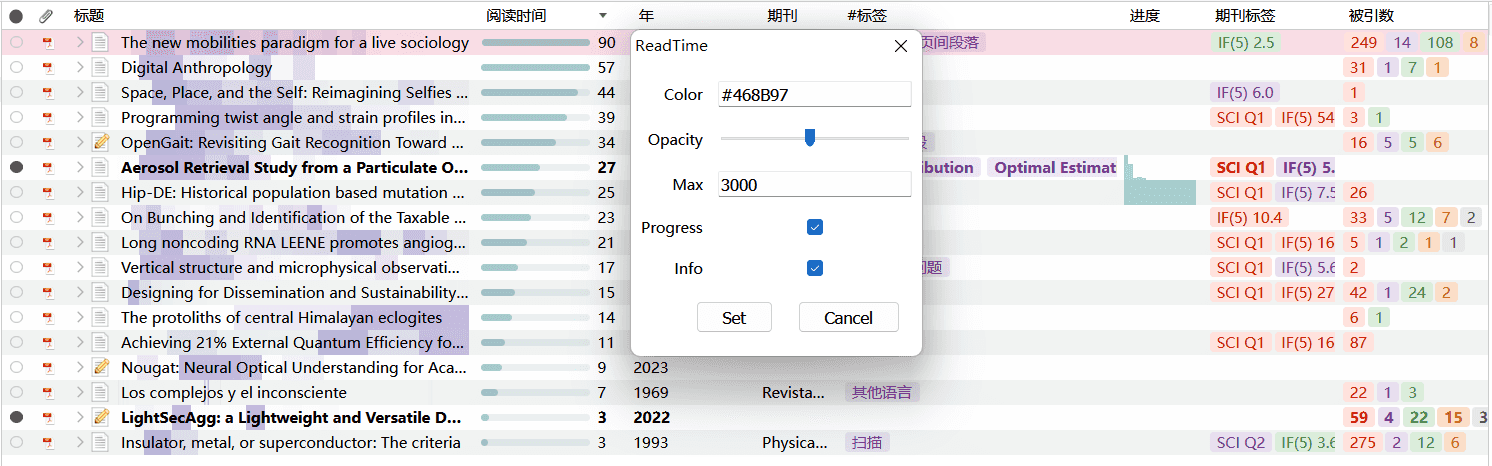
Task: Uncheck the Progress checkbox
Action: [815, 228]
